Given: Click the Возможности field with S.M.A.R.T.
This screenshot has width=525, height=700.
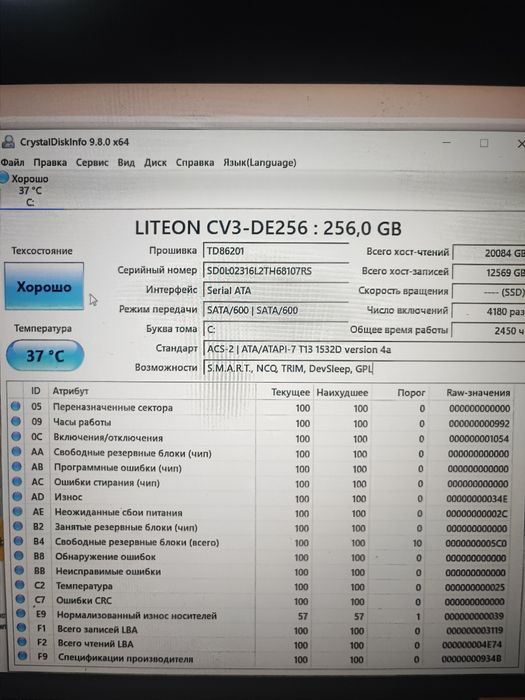Looking at the screenshot, I should [364, 369].
